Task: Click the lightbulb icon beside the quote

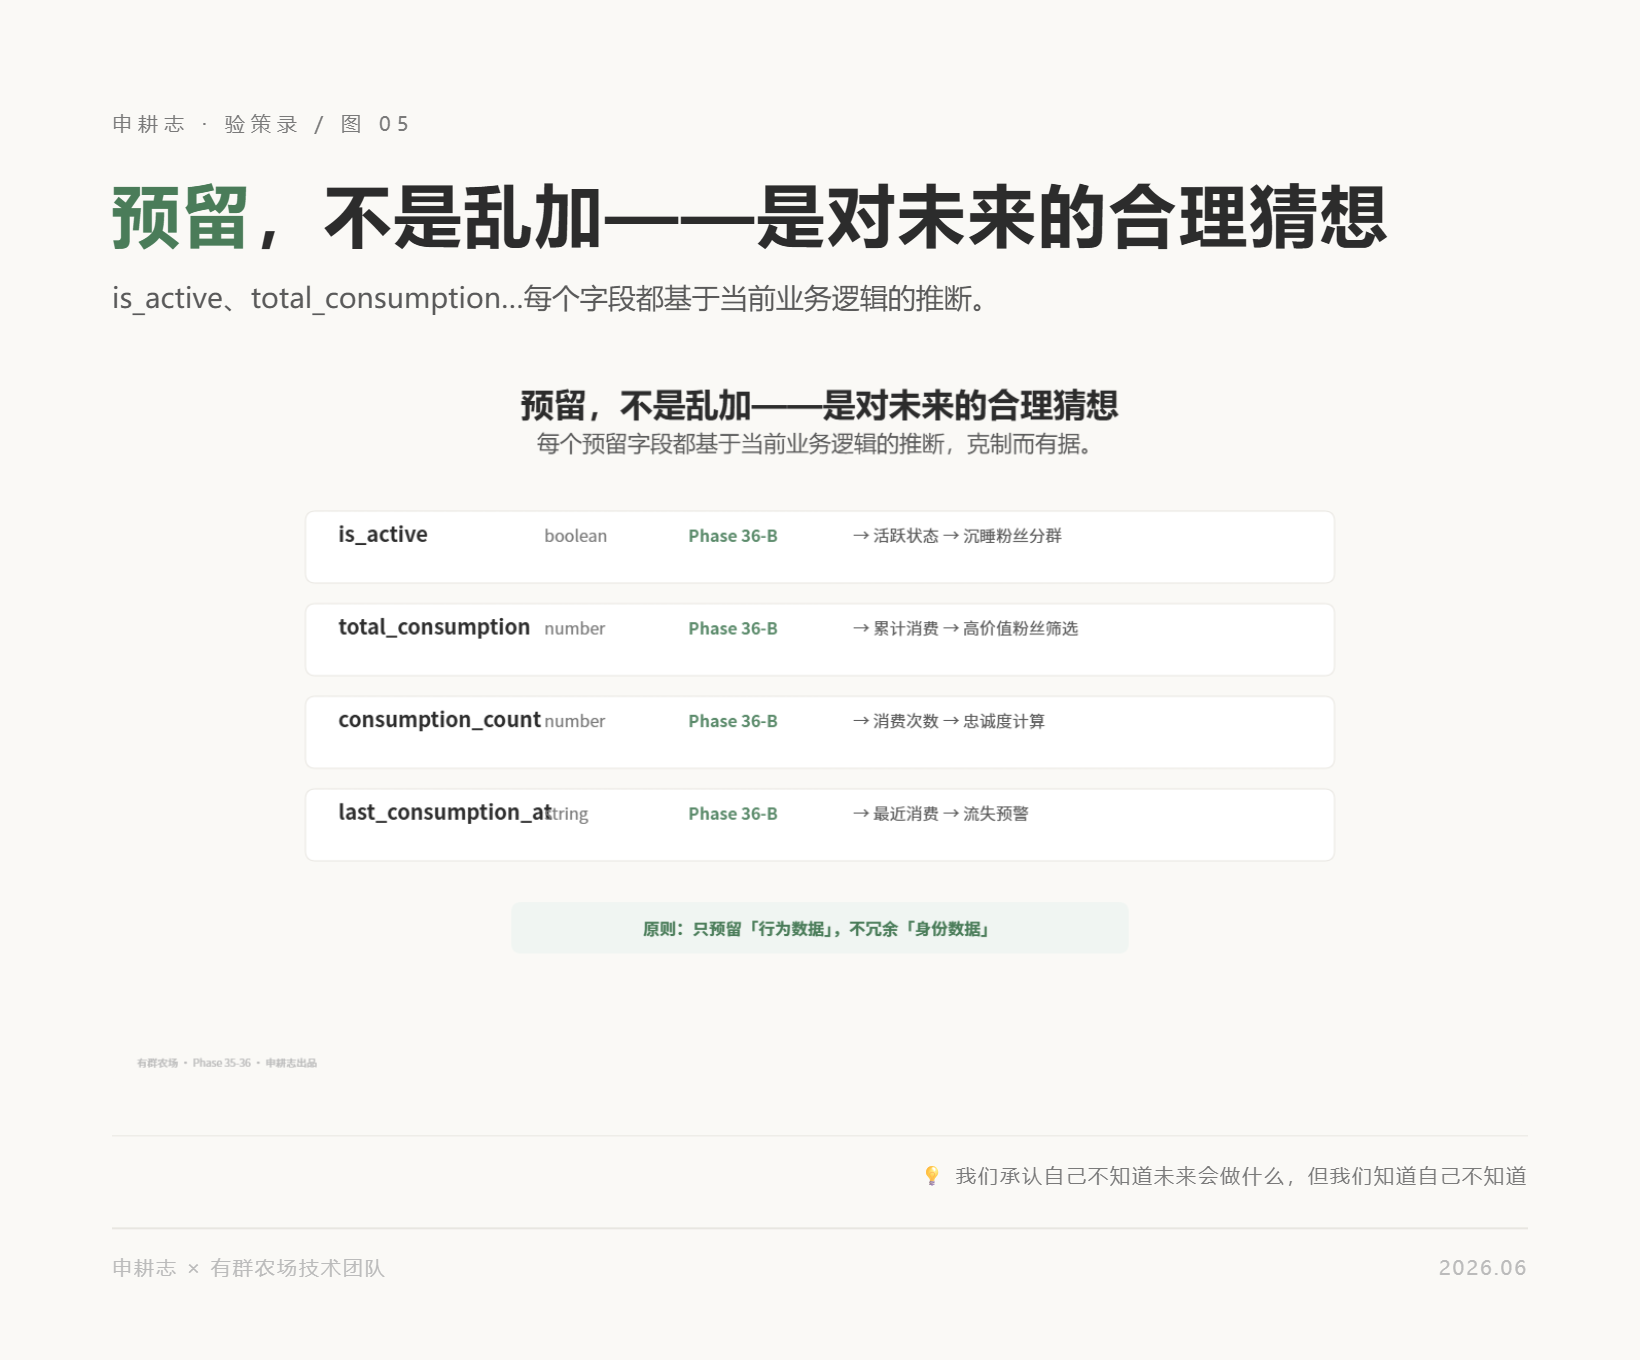Action: click(x=932, y=1176)
